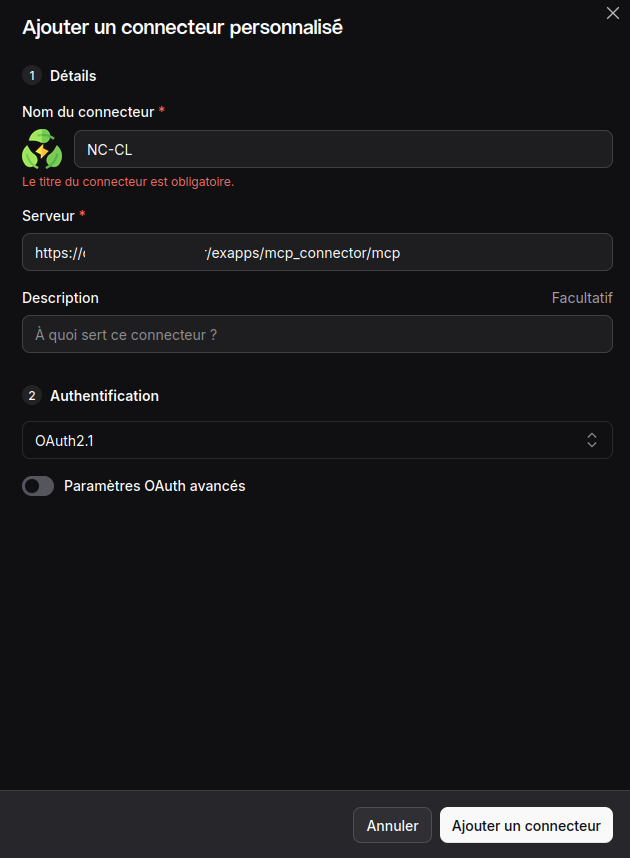
Task: Click the Description field label
Action: click(x=60, y=298)
